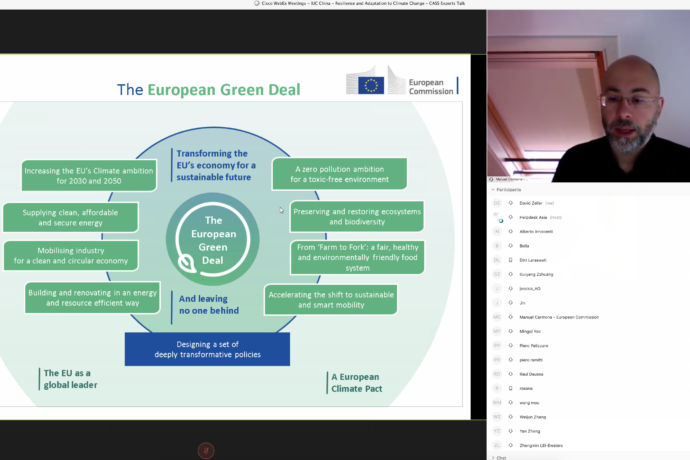Click the central European Green Deal circle

(213, 239)
